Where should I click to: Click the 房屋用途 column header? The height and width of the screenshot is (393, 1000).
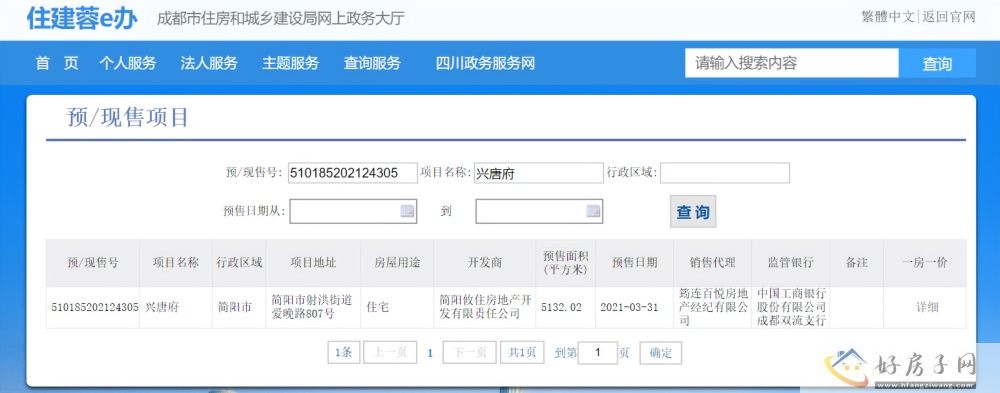tap(397, 263)
